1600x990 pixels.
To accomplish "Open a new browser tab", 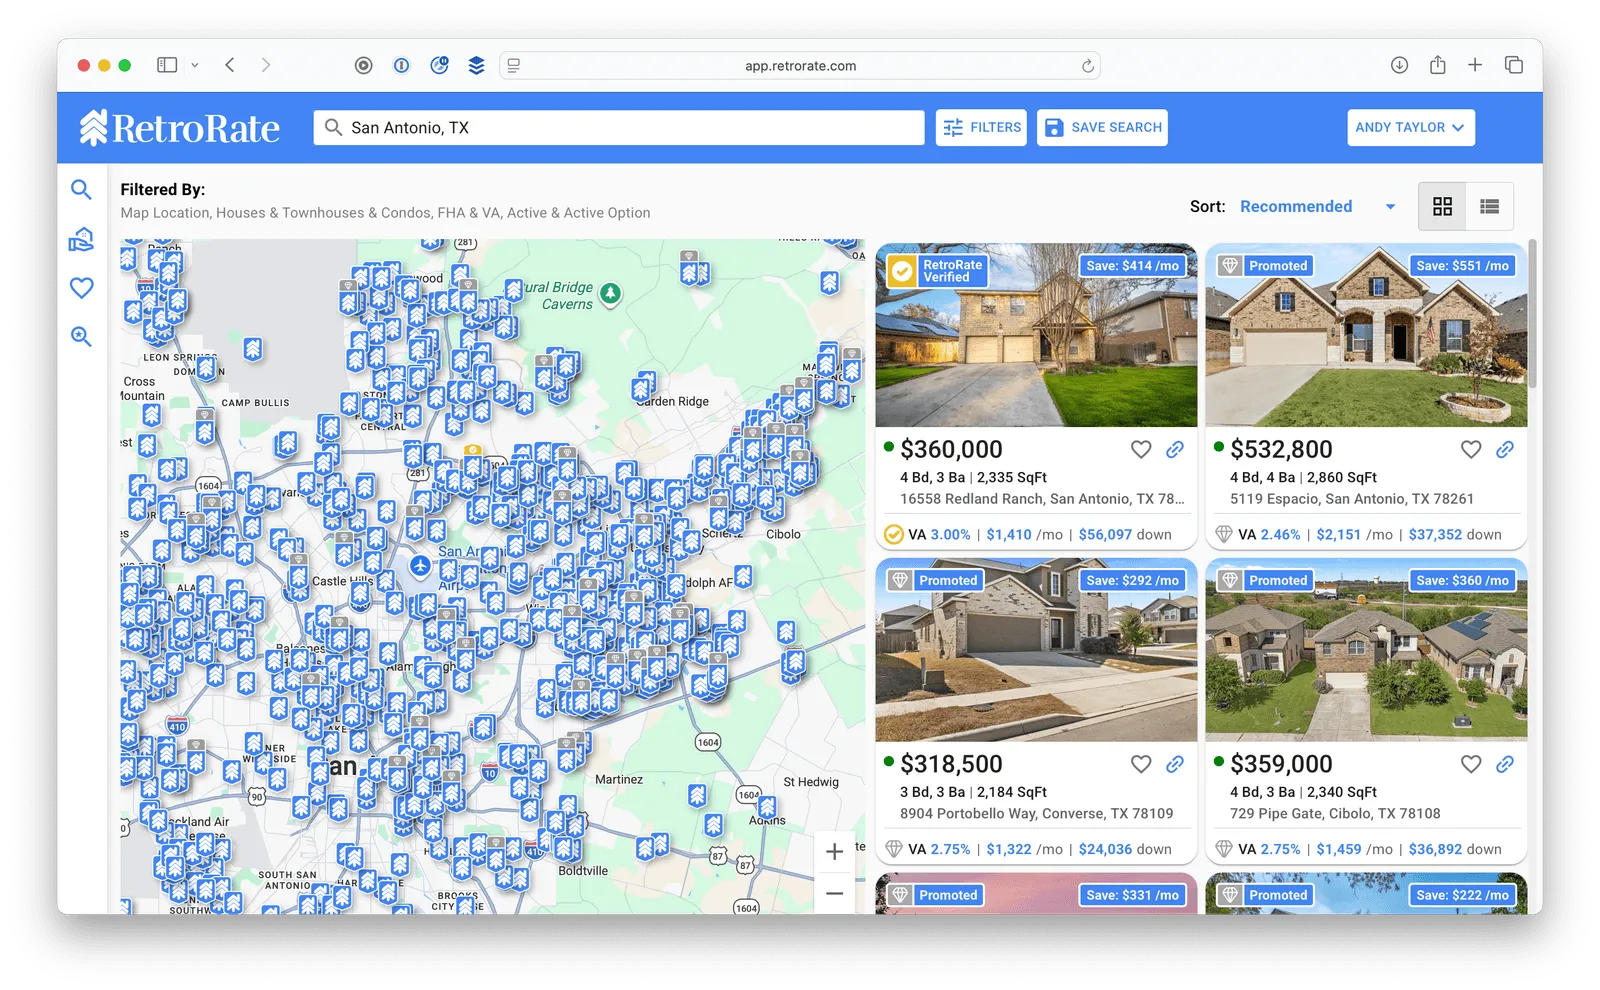I will pyautogui.click(x=1475, y=65).
